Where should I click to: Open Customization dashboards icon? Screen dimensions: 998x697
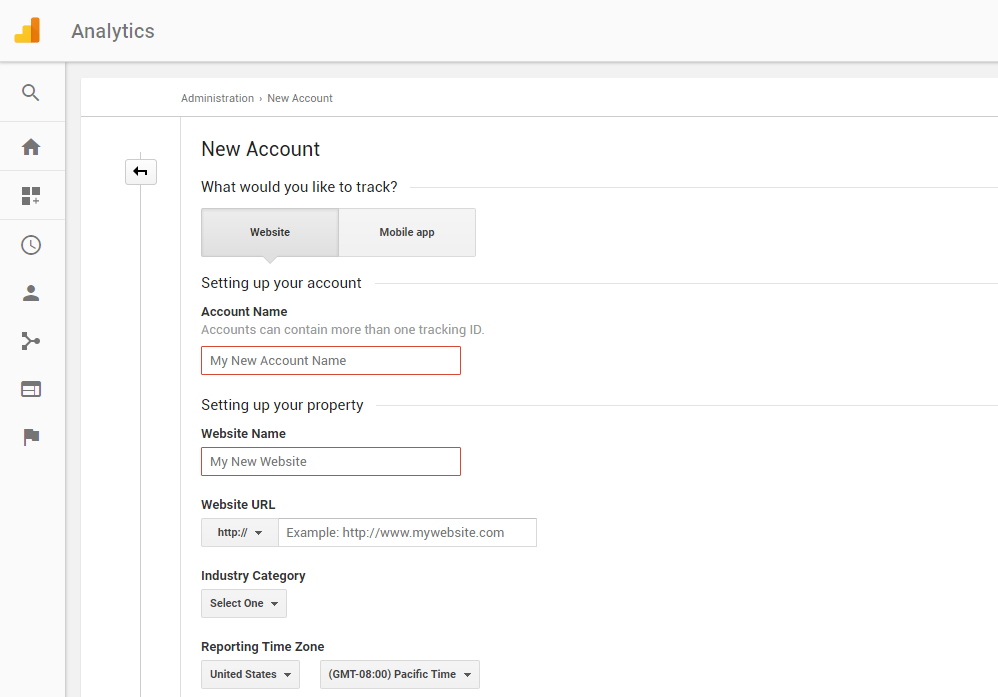pos(31,195)
